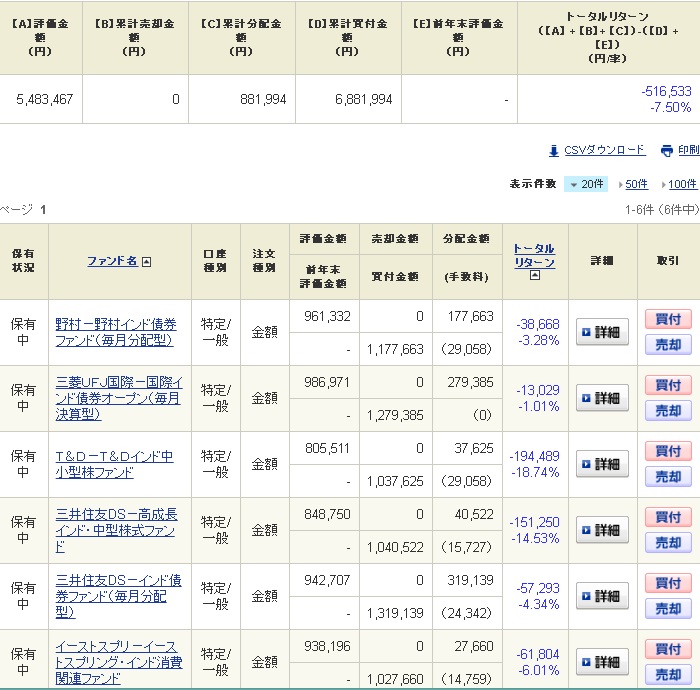Open details for the T&D India small-cap fund
Viewport: 700px width, 690px height.
(602, 464)
